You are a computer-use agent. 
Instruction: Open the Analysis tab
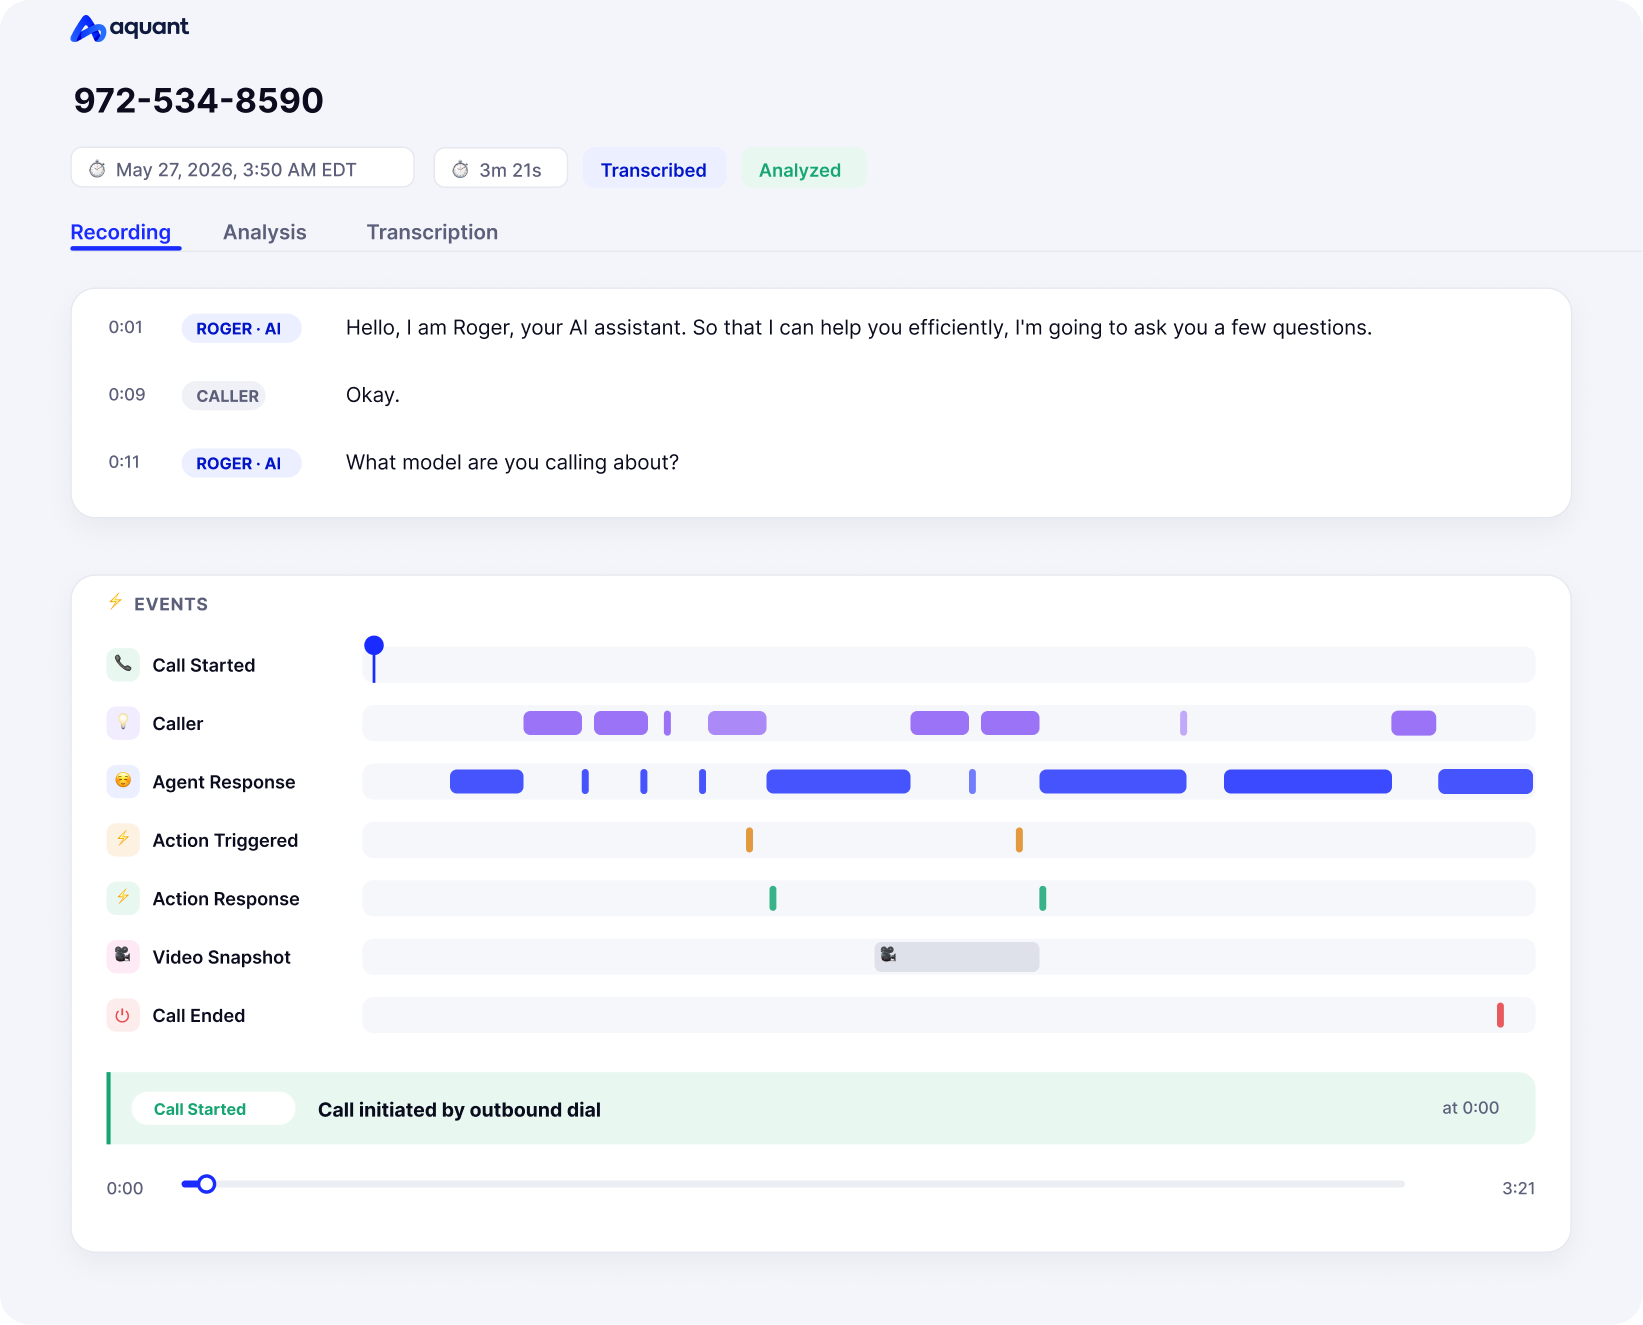[x=265, y=232]
